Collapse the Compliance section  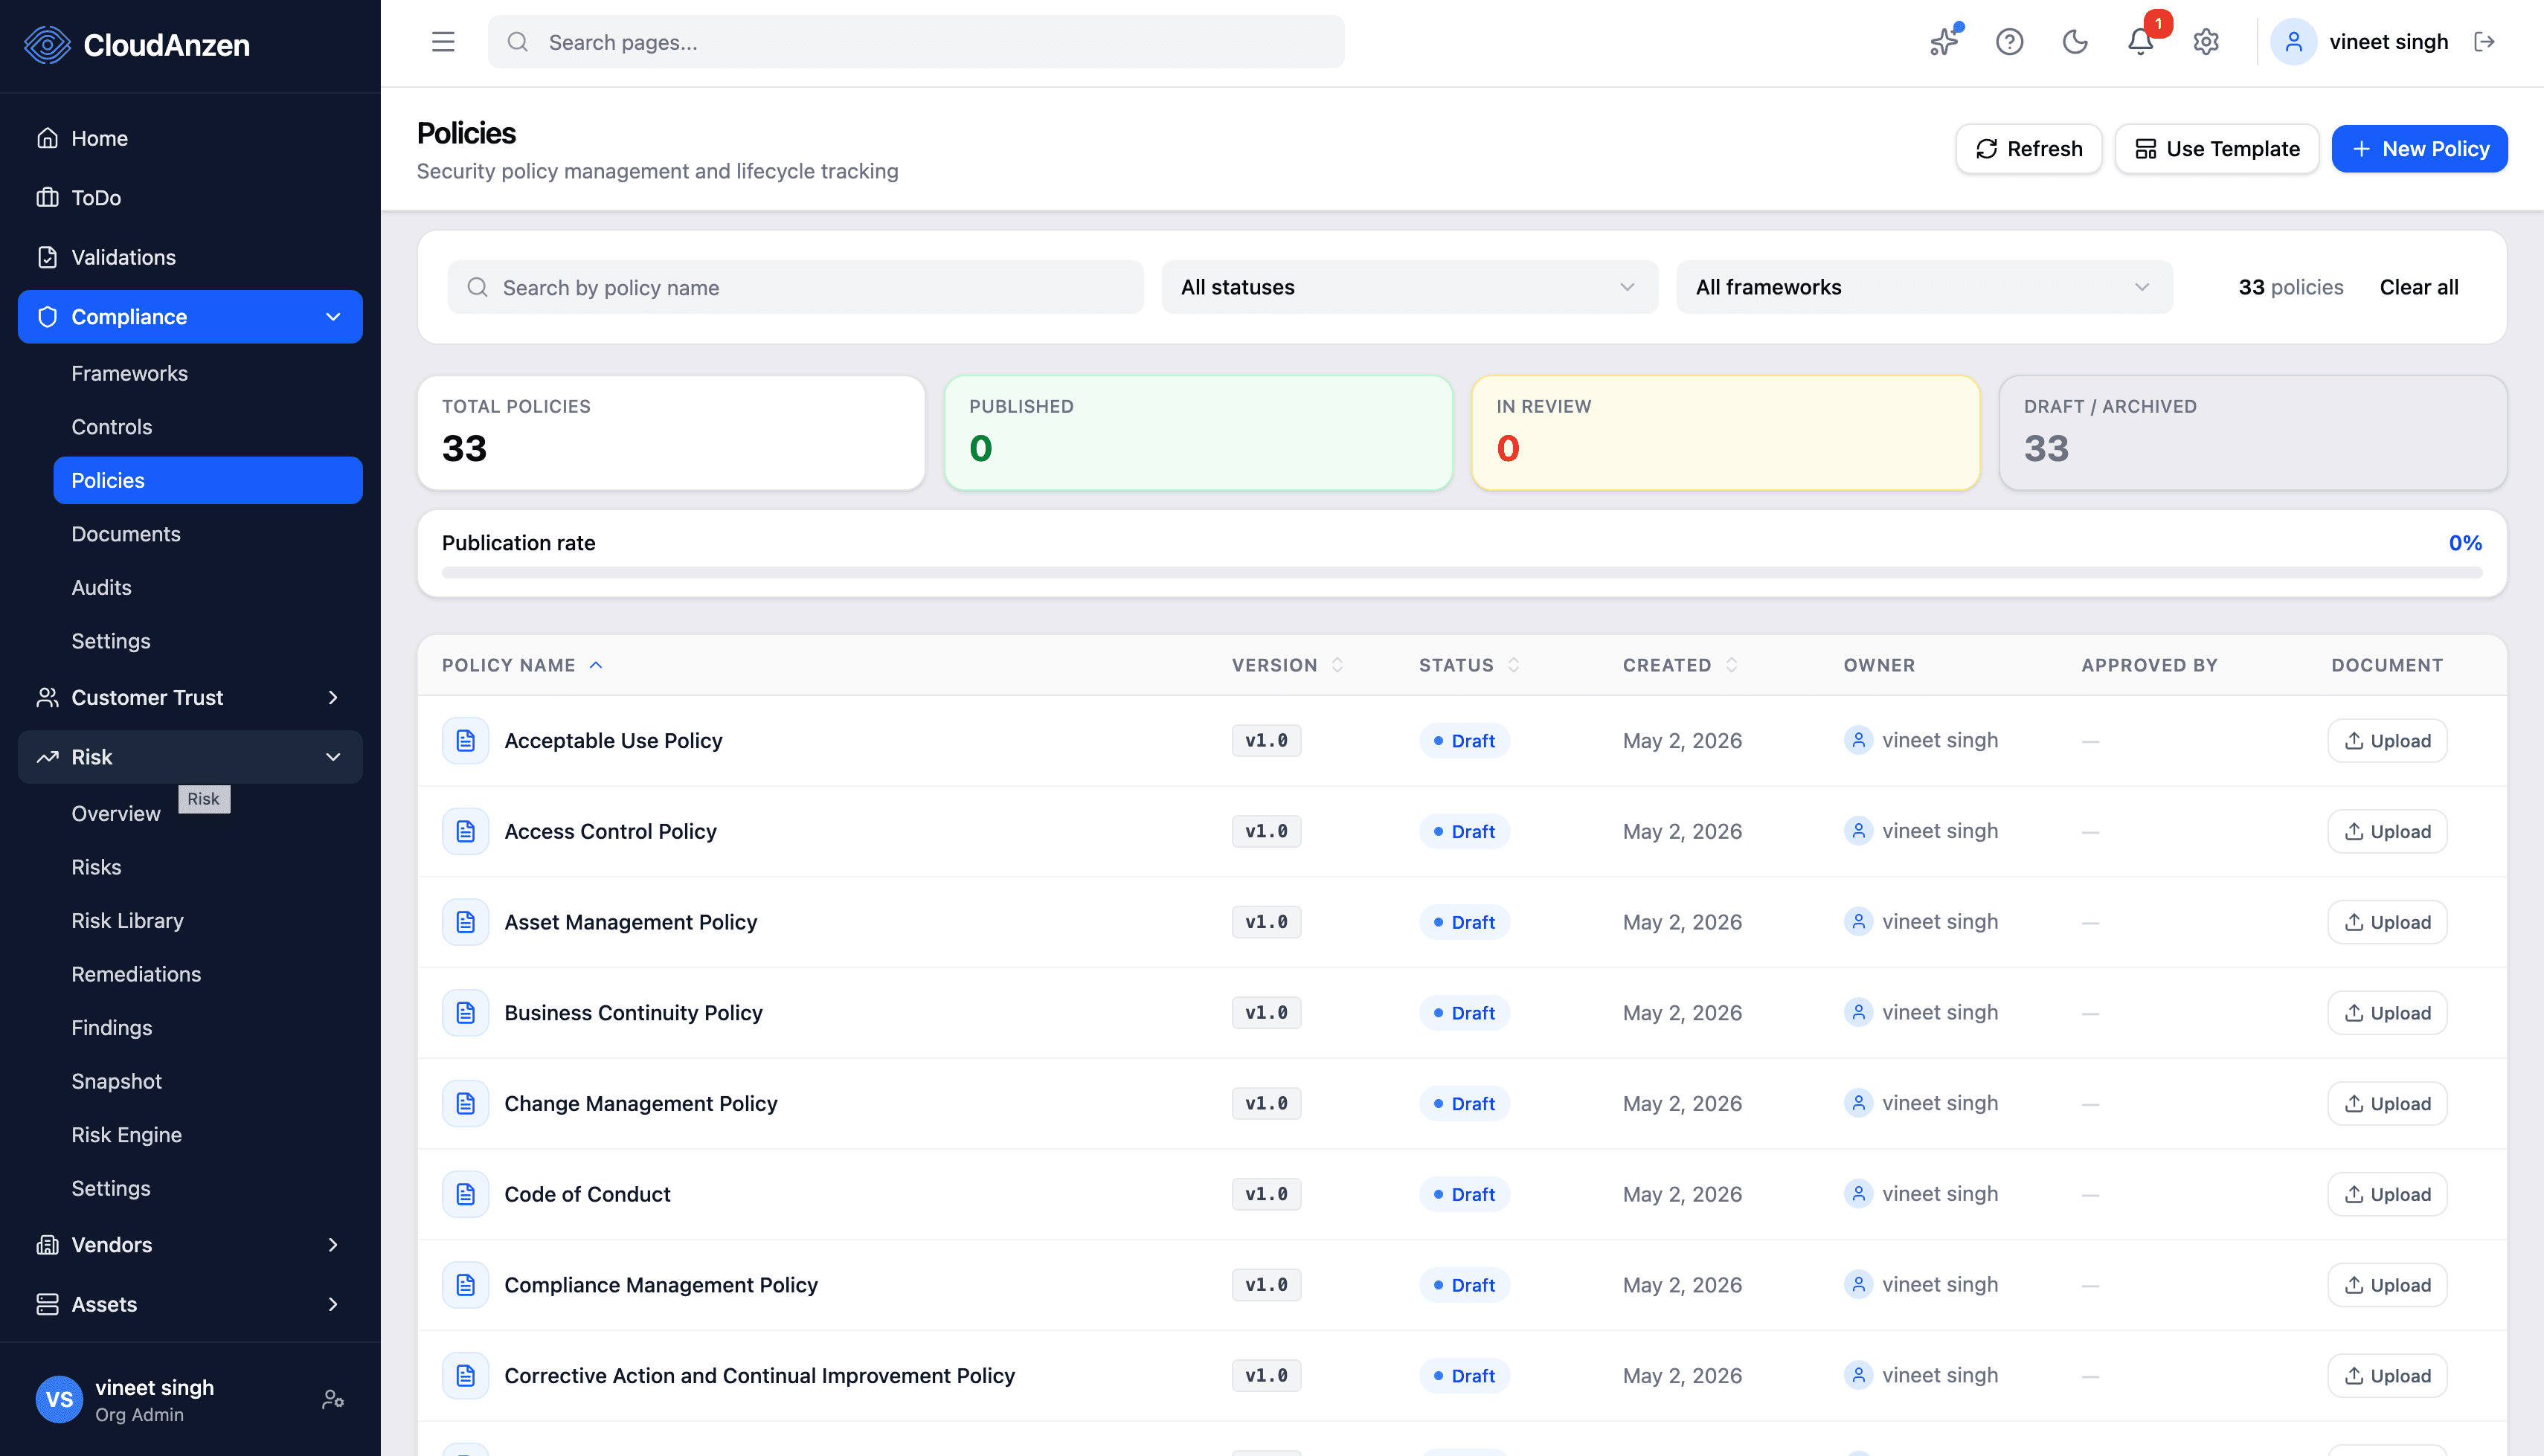point(190,317)
